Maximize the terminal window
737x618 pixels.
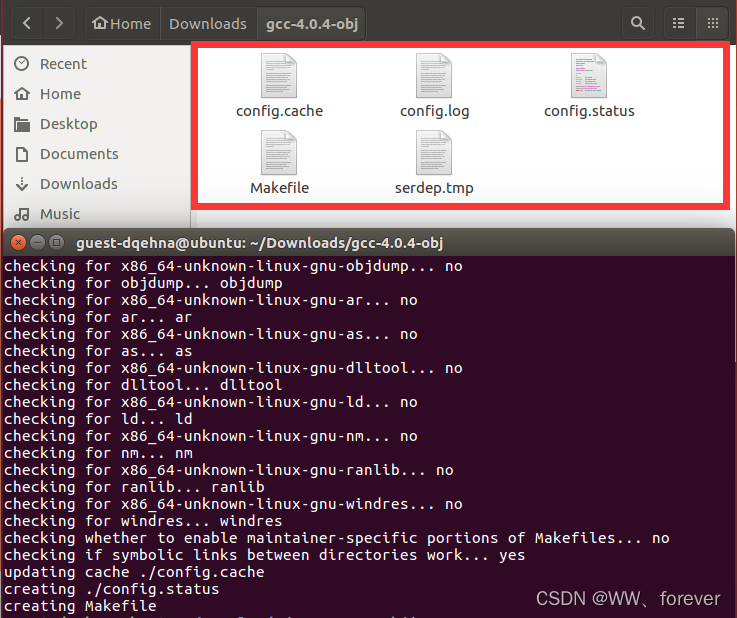click(x=56, y=243)
